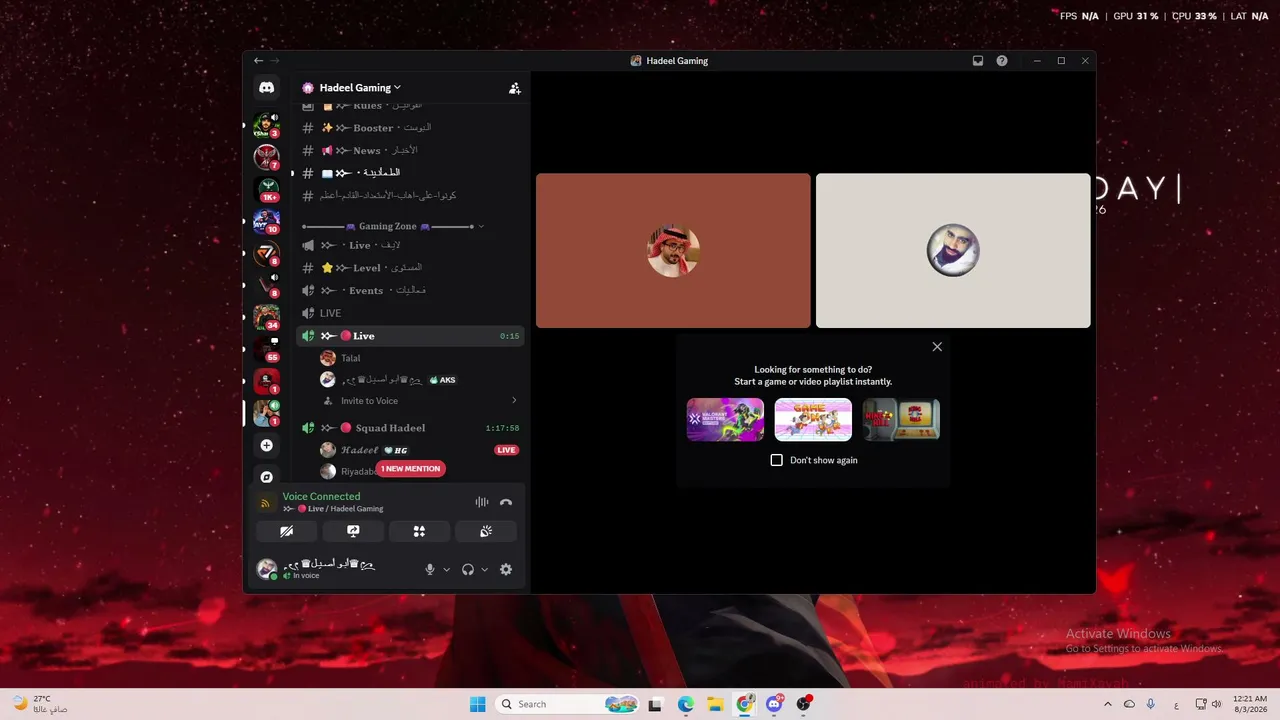Start the red arcade-machine activity thumbnail

coord(901,420)
